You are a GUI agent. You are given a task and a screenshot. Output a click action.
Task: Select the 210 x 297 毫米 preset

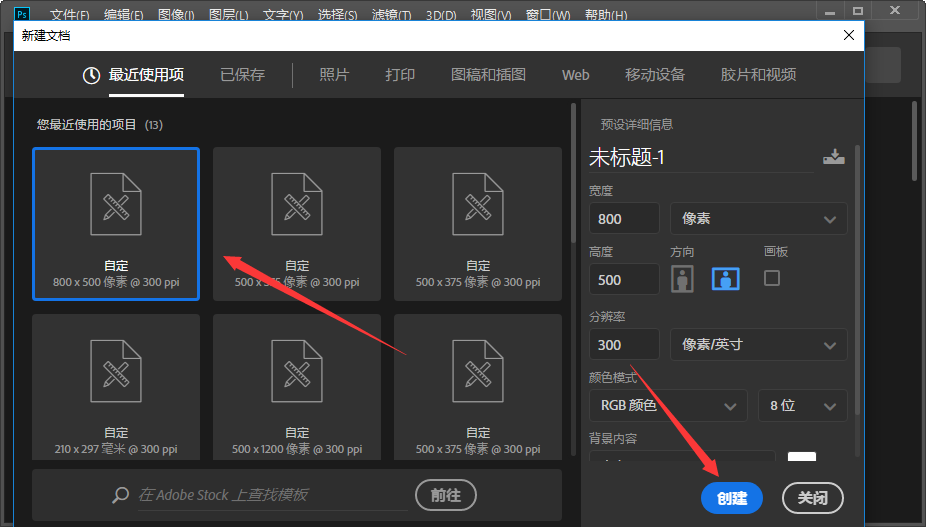pyautogui.click(x=116, y=387)
